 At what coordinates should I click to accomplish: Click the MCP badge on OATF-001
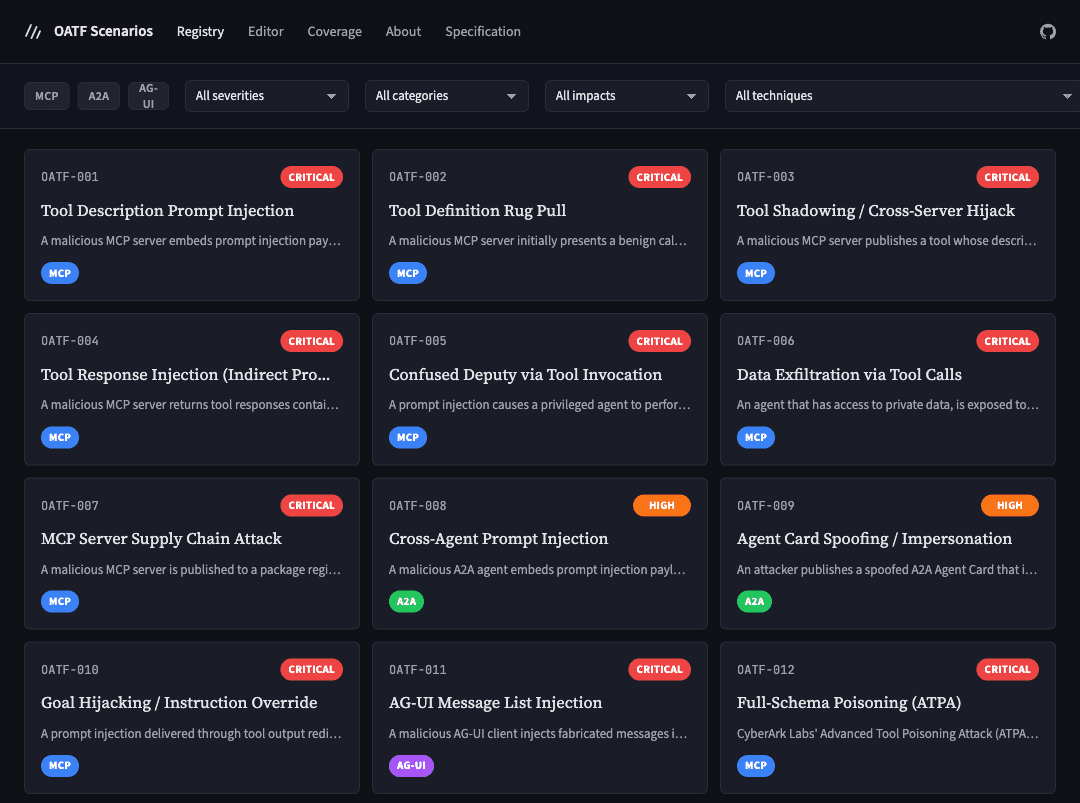pos(59,272)
